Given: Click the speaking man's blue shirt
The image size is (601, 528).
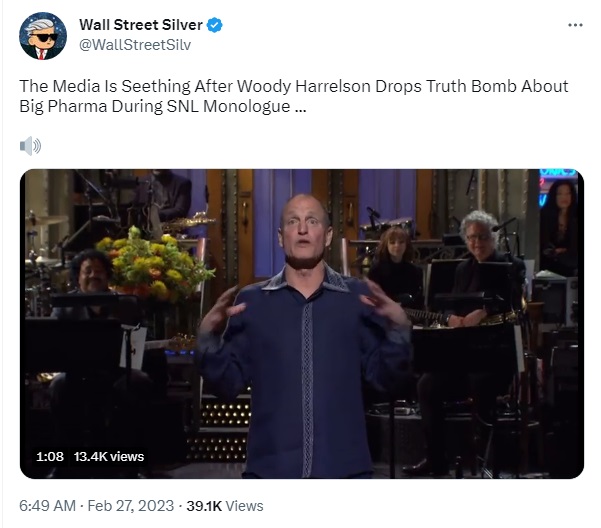Looking at the screenshot, I should pos(305,372).
